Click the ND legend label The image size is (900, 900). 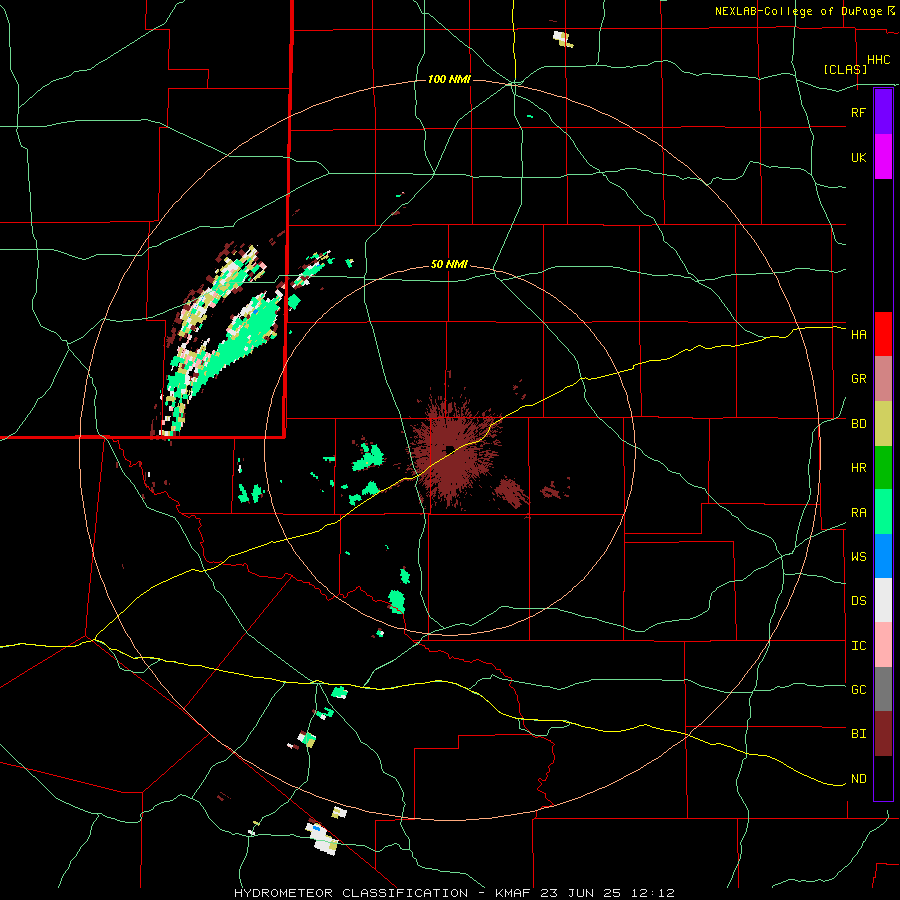click(858, 779)
